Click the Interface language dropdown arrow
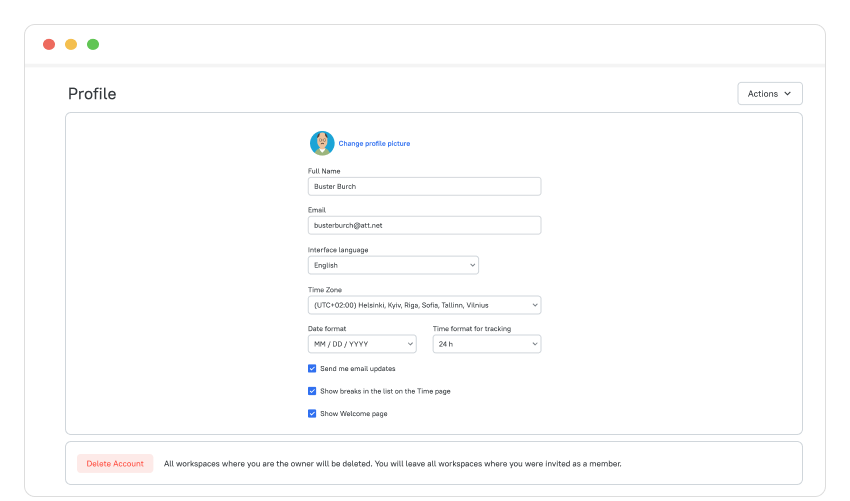 (x=472, y=265)
